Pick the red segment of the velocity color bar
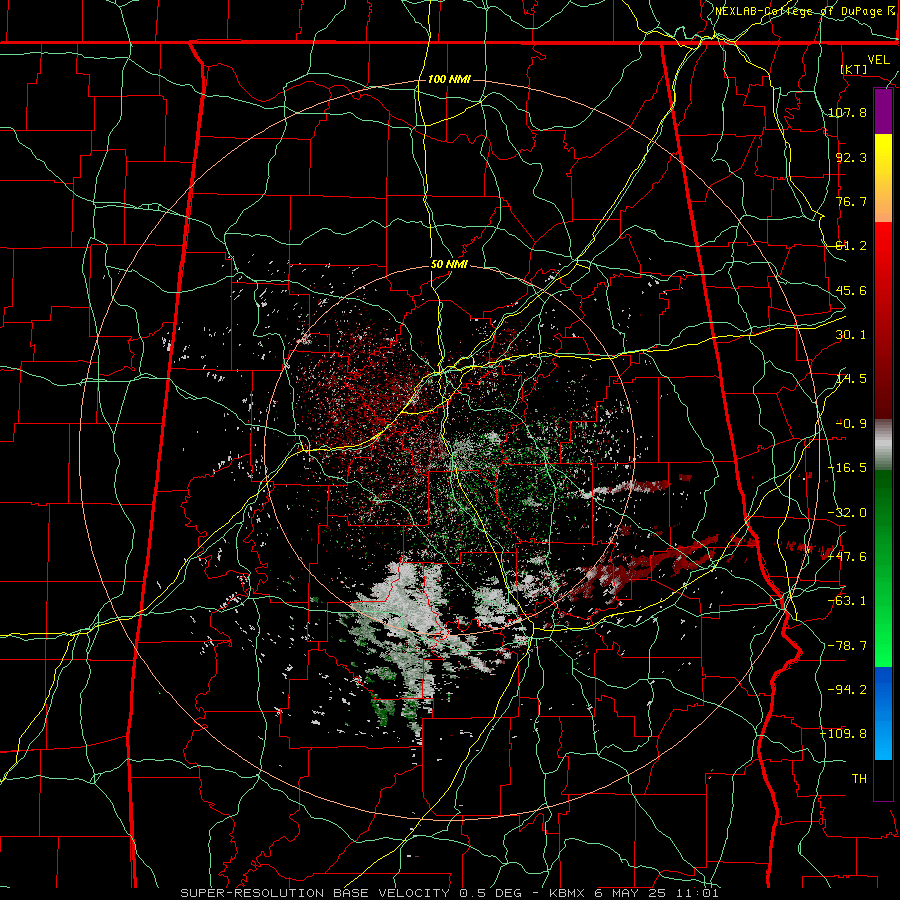 (883, 320)
